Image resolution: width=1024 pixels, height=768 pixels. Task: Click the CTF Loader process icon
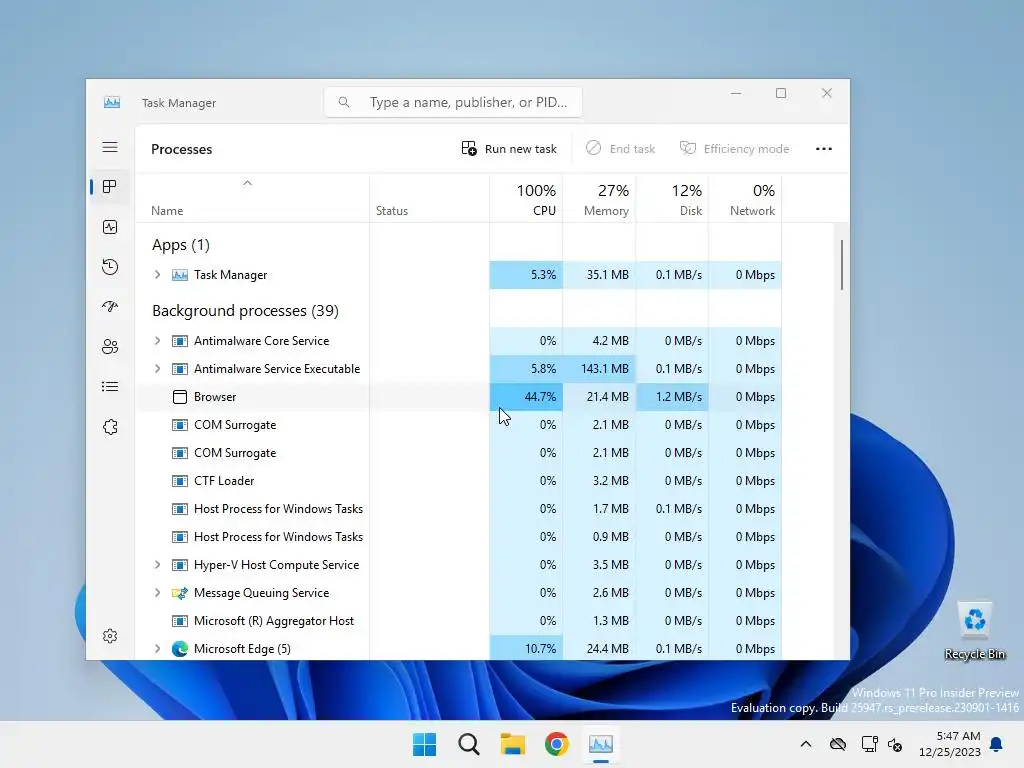pos(180,481)
